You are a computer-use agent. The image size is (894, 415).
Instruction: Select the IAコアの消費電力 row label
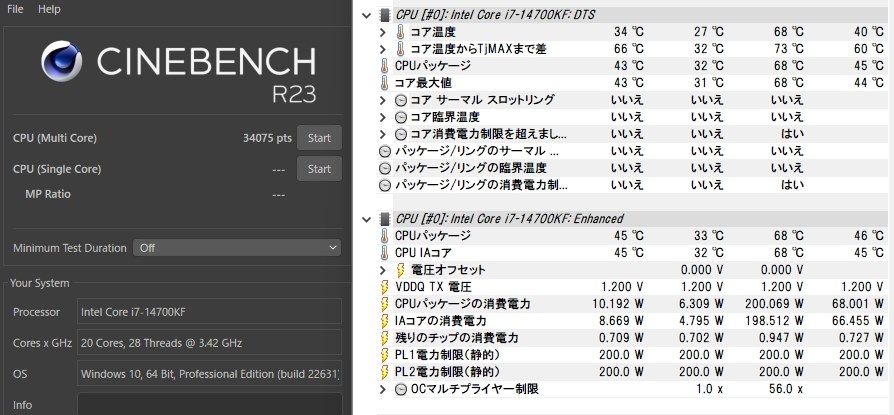[441, 321]
